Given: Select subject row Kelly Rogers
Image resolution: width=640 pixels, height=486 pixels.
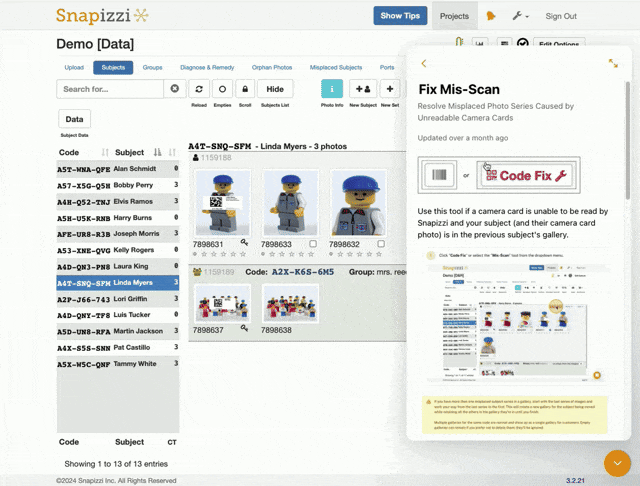Looking at the screenshot, I should (118, 250).
